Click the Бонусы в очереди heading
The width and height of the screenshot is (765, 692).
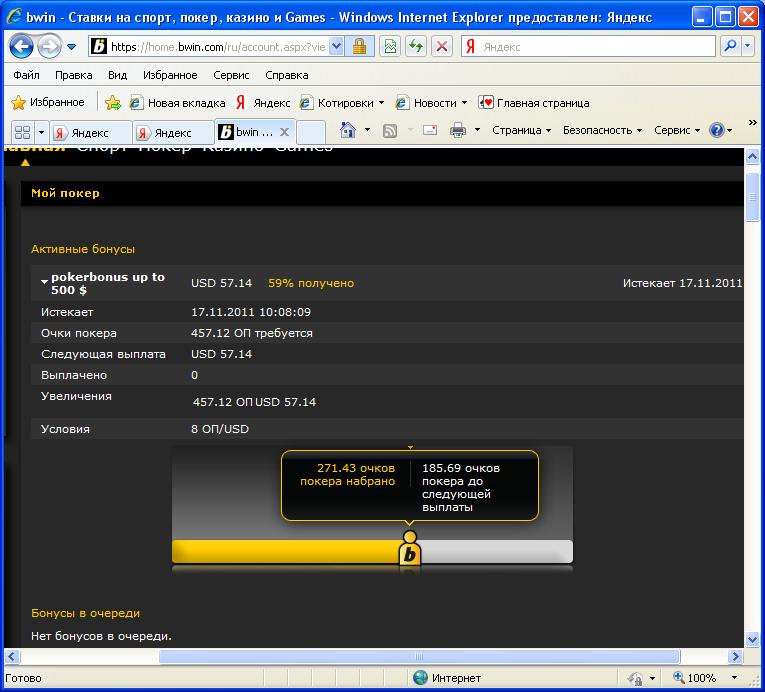[85, 613]
